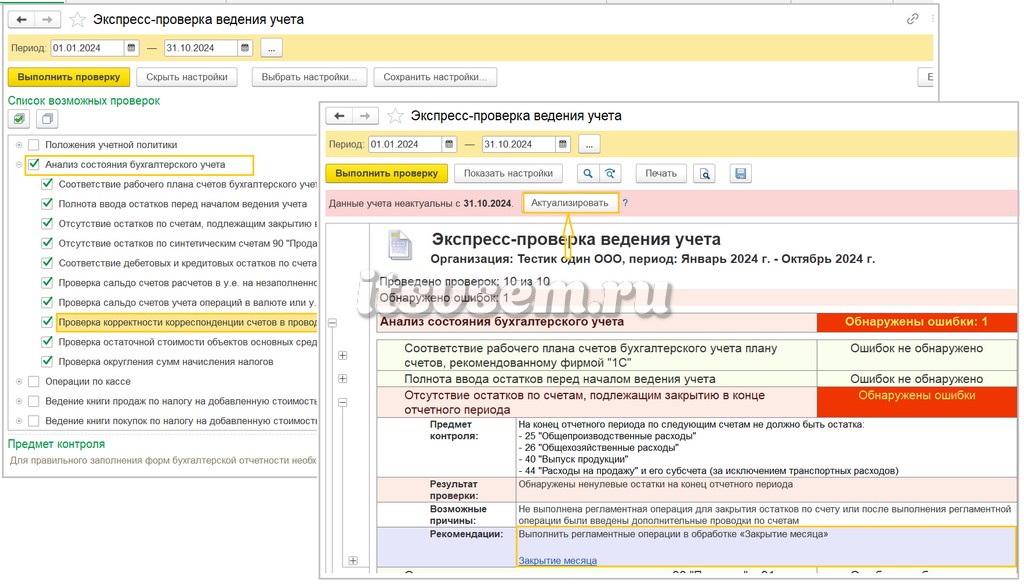Uncheck Анализ состояния бухгалтерского учета checkbox

(34, 165)
